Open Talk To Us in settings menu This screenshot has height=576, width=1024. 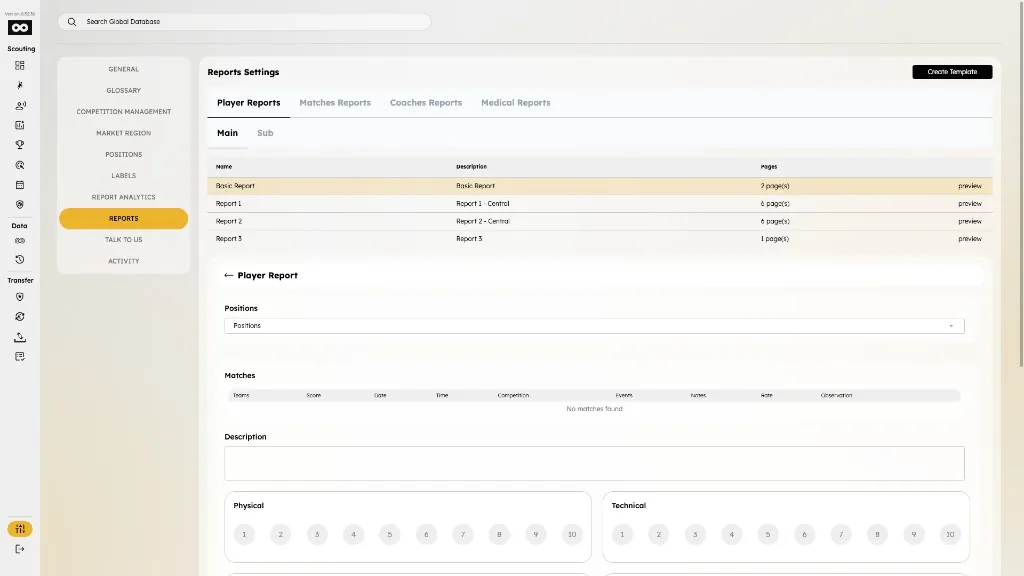[x=123, y=240]
